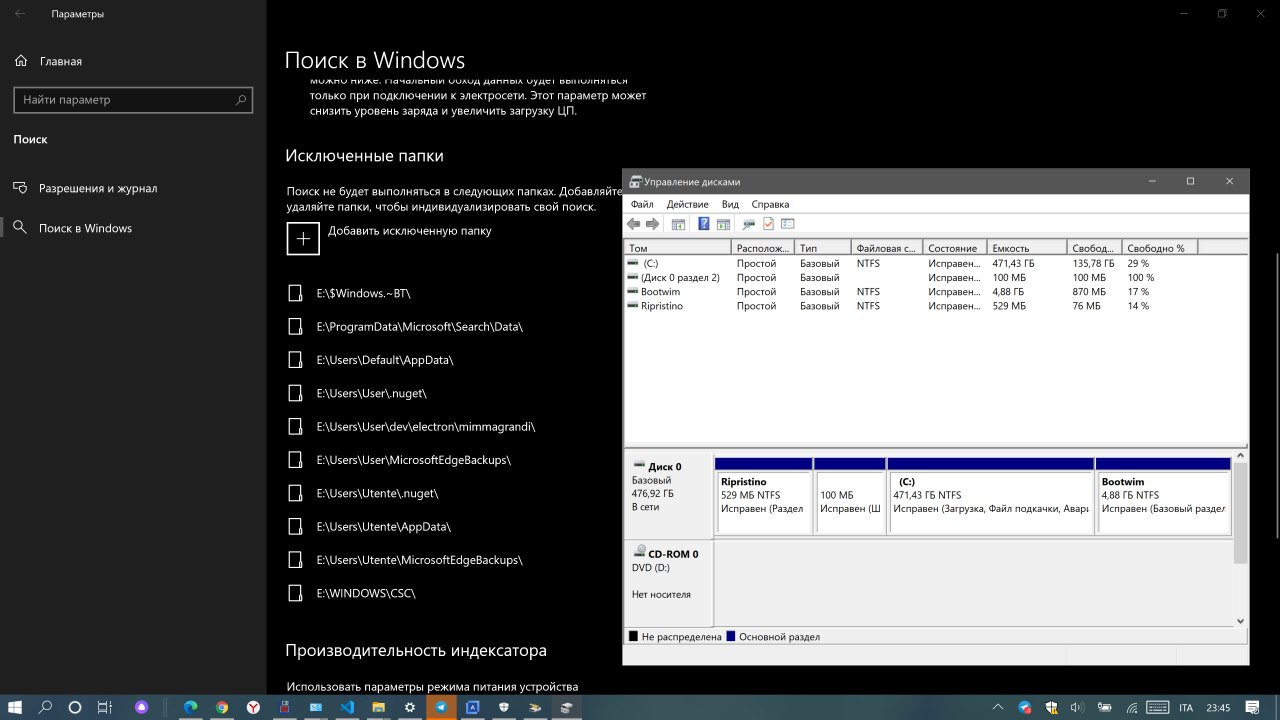
Task: Click the Home icon in the Settings sidebar
Action: tap(22, 61)
